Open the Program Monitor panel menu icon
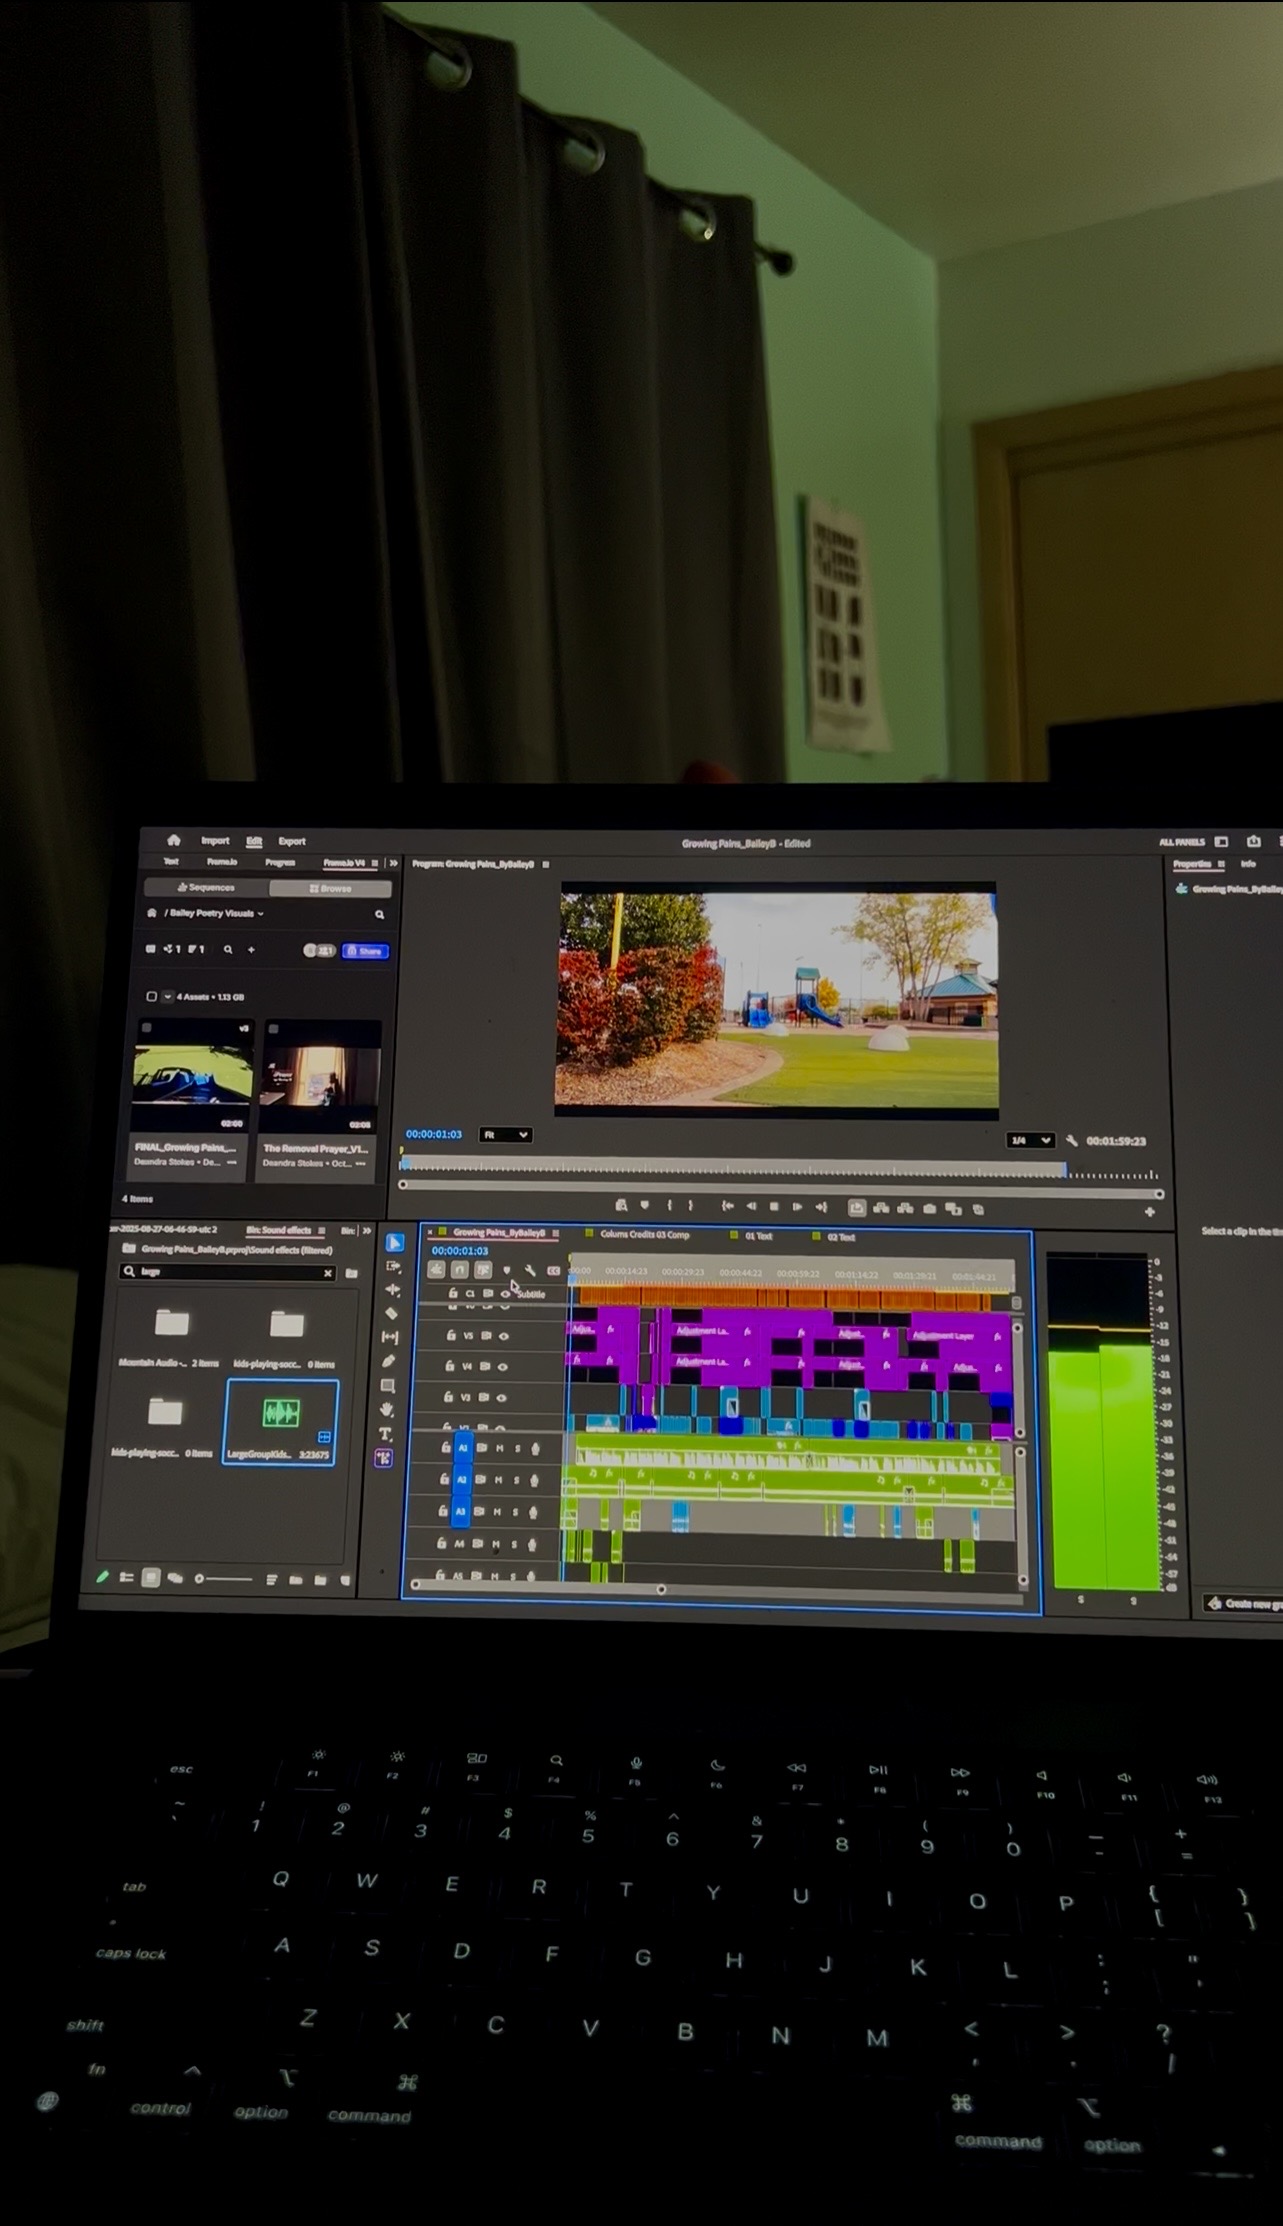Screen dimensions: 1283x2226 coord(546,864)
